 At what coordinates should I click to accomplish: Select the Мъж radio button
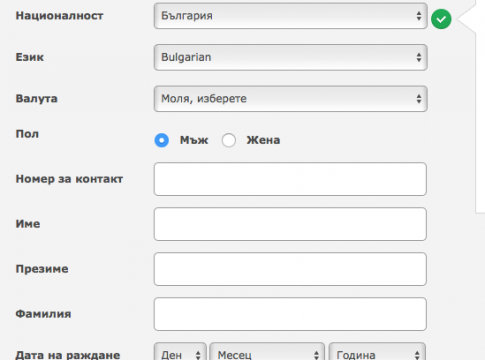[162, 140]
